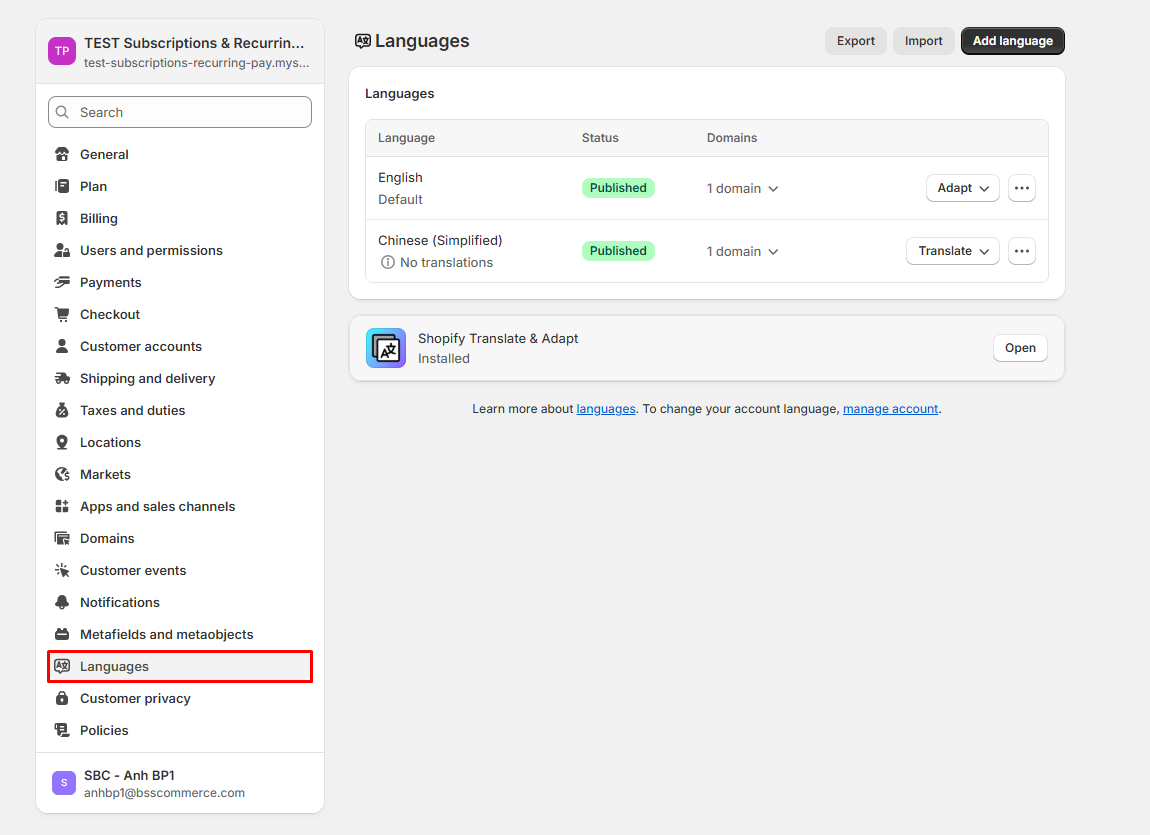Screen dimensions: 1150x835
Task: Follow the manage account link
Action: pos(890,409)
